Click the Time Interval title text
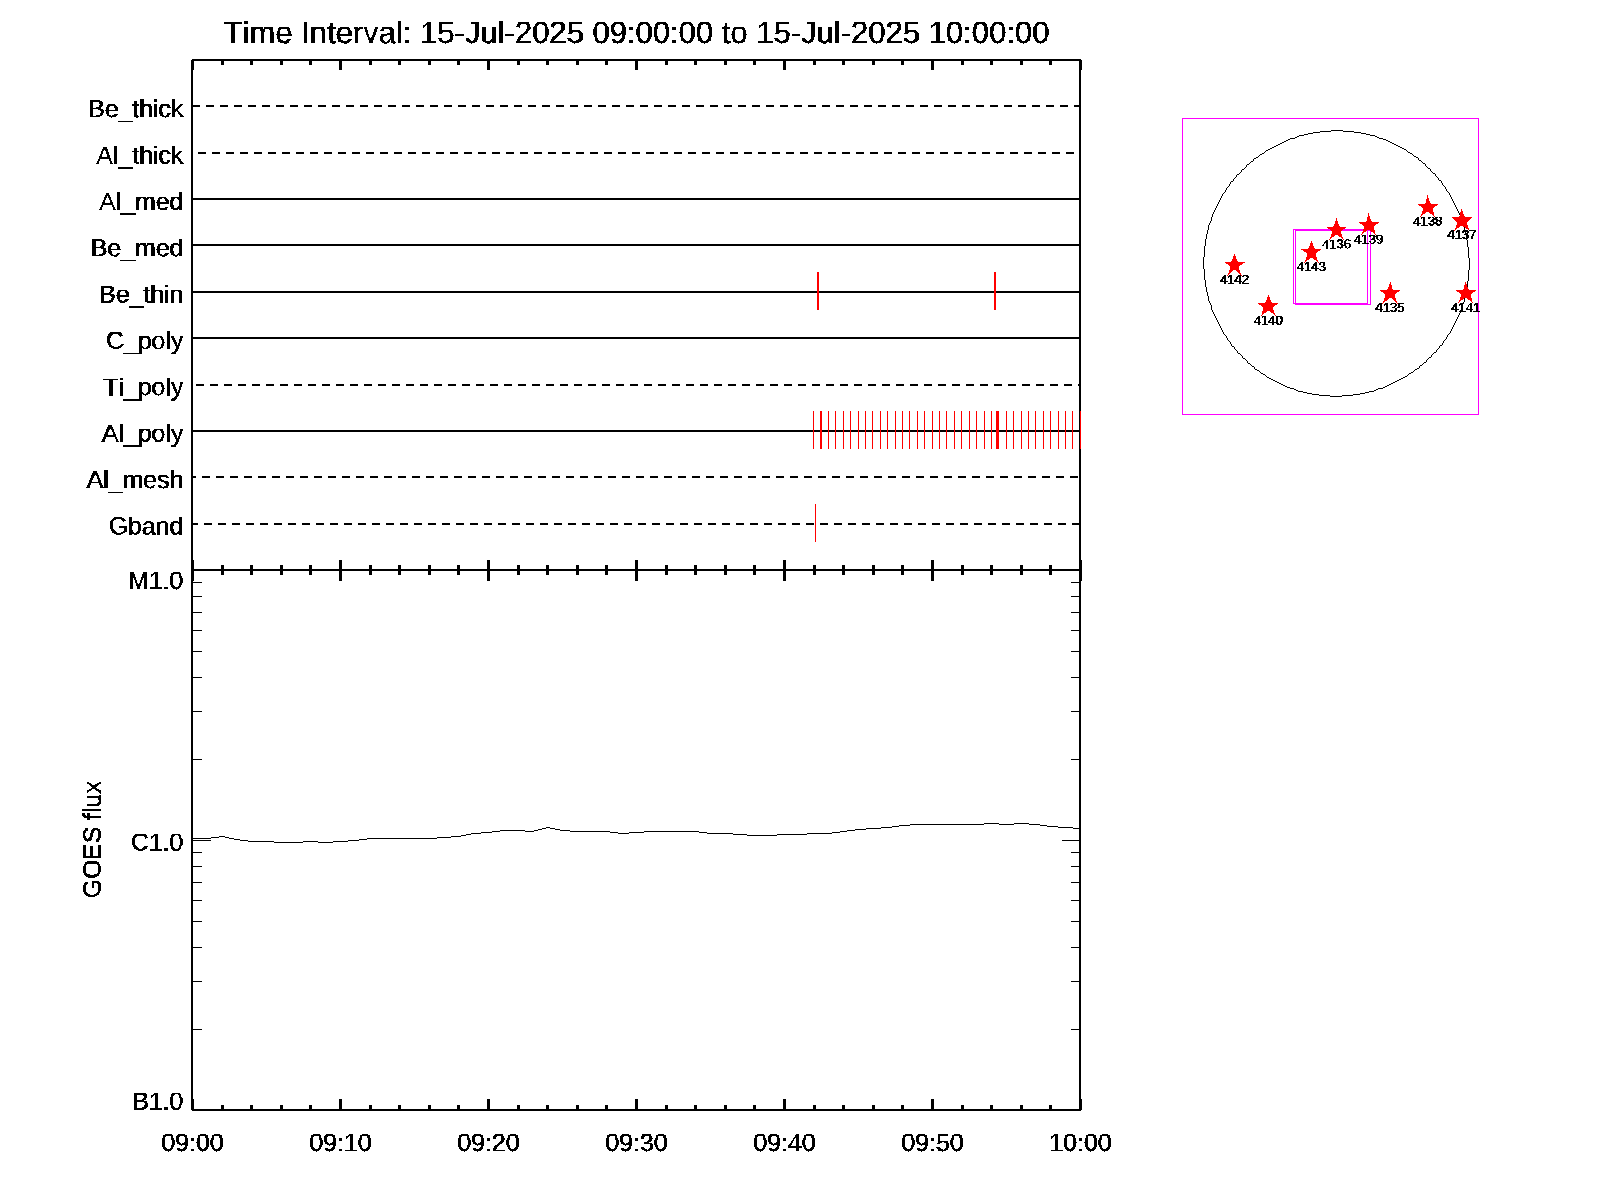Screen dimensions: 1600x1200 (636, 33)
